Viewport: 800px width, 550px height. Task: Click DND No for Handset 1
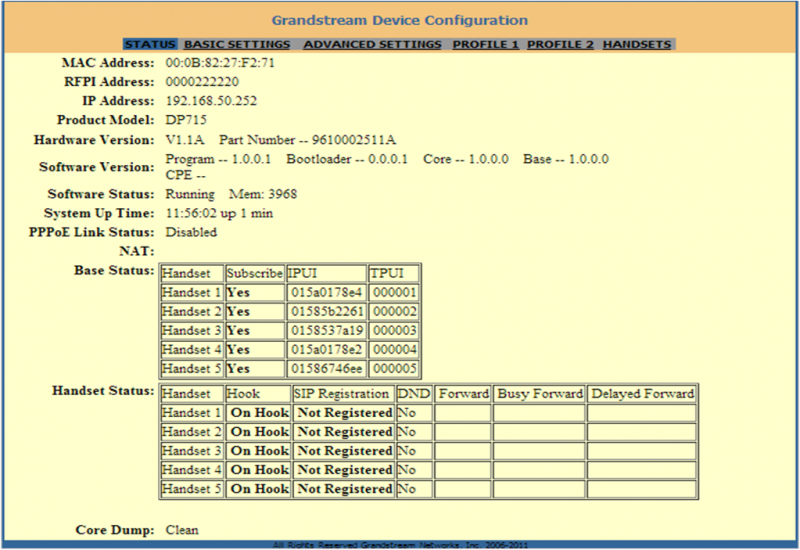point(414,413)
